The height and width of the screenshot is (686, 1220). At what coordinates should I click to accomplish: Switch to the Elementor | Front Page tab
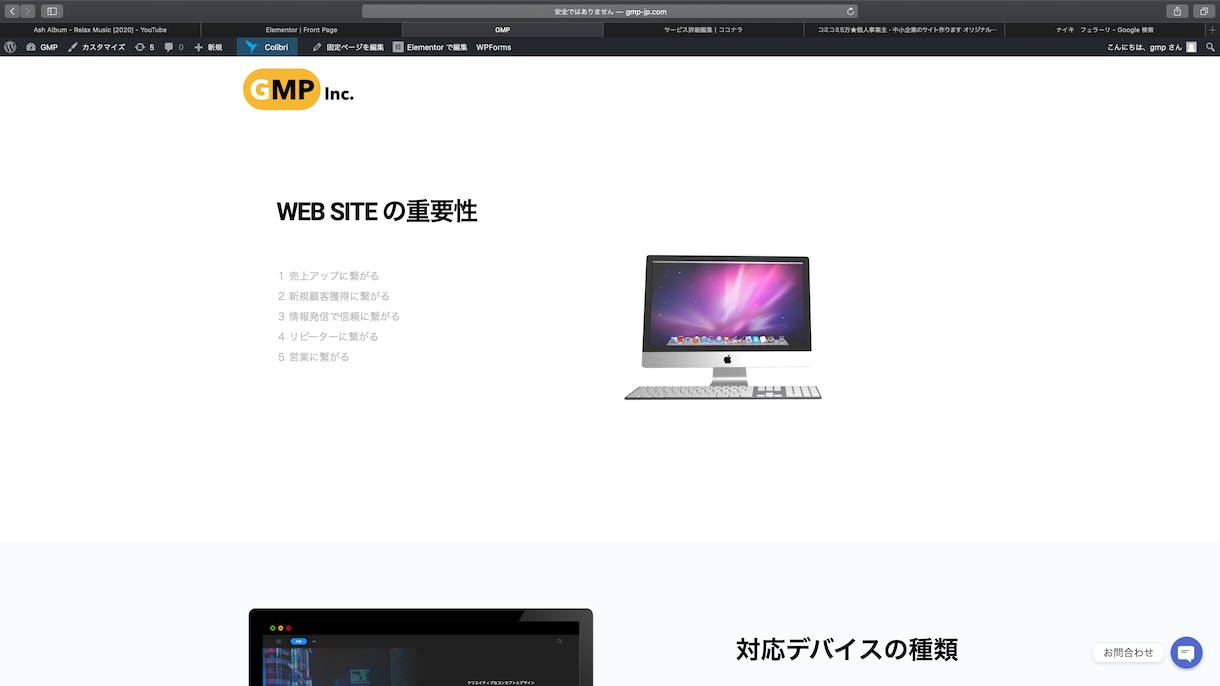(301, 30)
